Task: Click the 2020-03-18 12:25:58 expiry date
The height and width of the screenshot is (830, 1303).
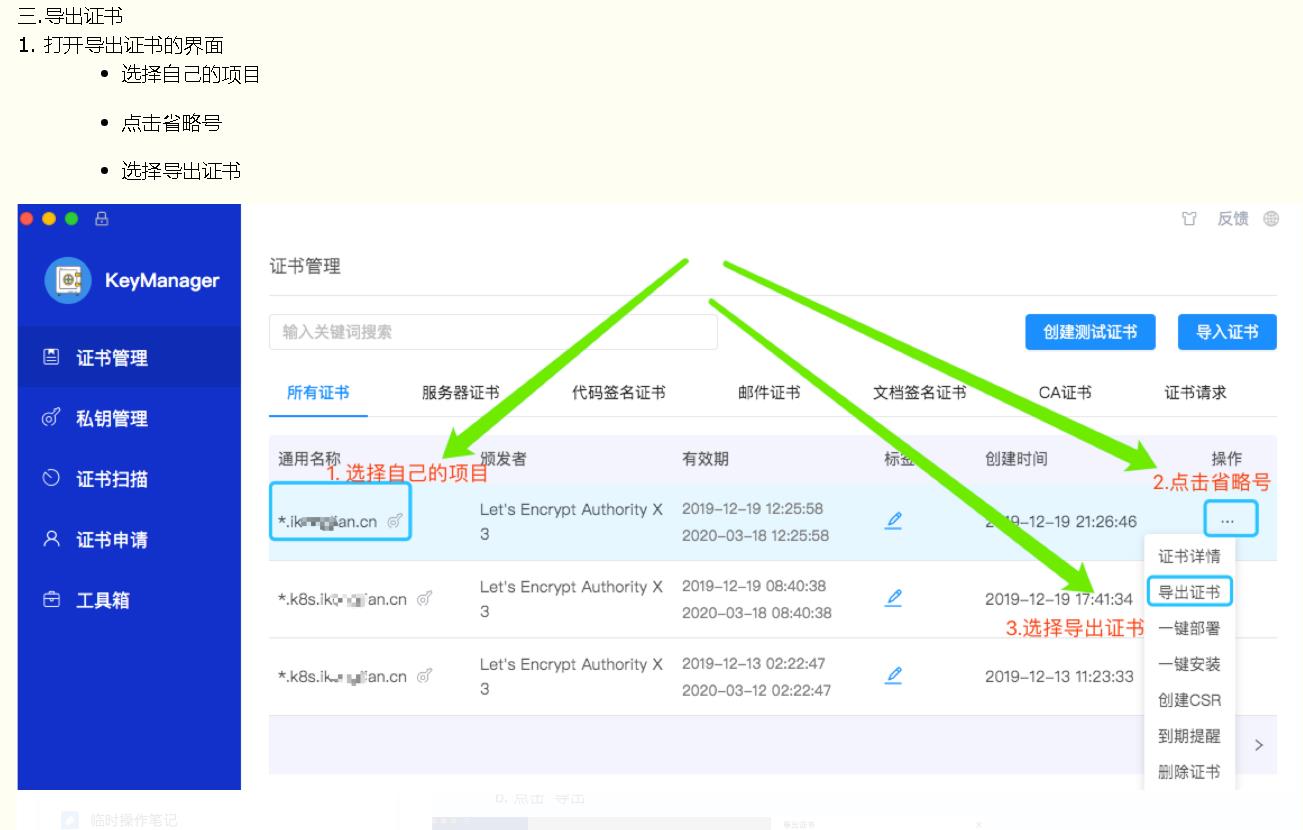Action: click(755, 535)
